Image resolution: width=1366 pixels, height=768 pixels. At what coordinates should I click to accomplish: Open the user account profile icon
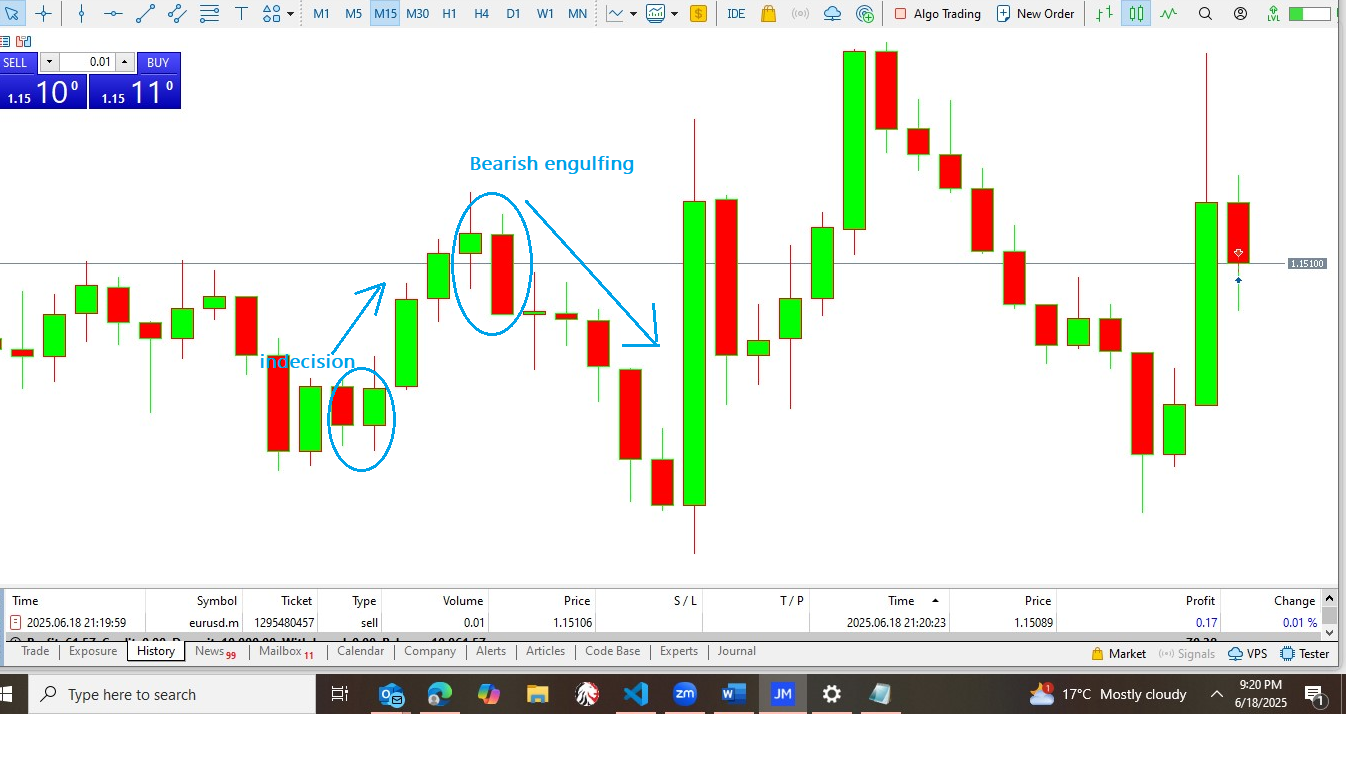point(1240,14)
